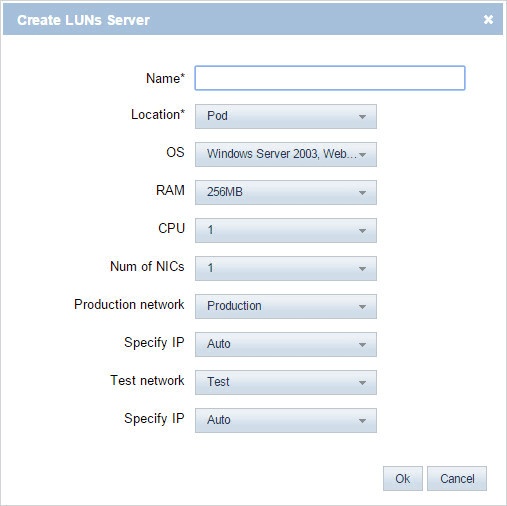Click the Create LUNs Server title bar
This screenshot has height=506, width=507.
point(253,20)
